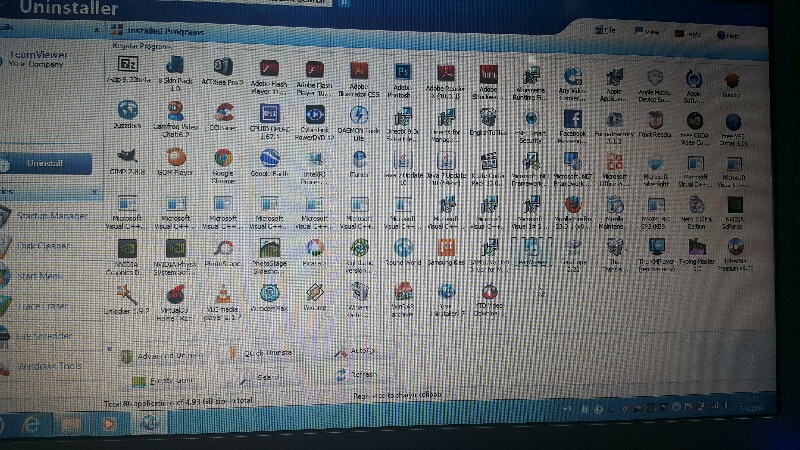Open the Help menu
Viewport: 800px width, 450px height.
coord(729,36)
